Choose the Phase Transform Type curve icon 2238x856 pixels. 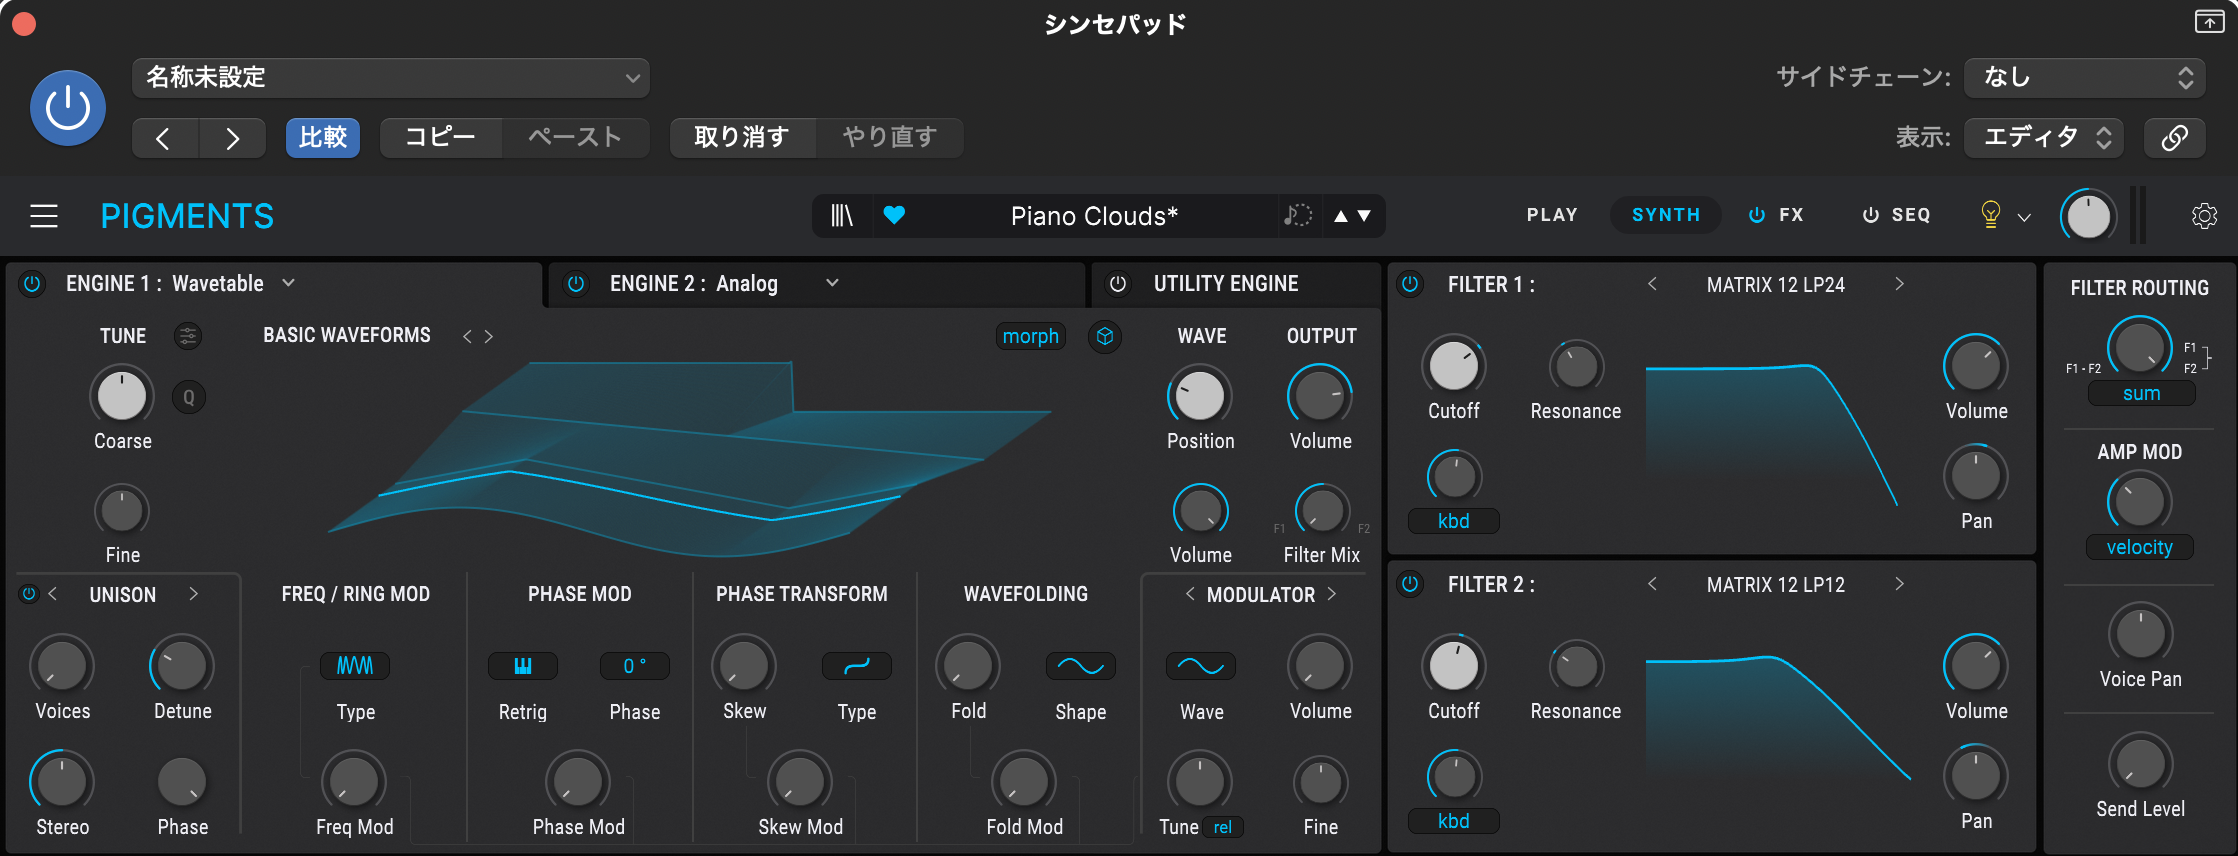[x=857, y=666]
